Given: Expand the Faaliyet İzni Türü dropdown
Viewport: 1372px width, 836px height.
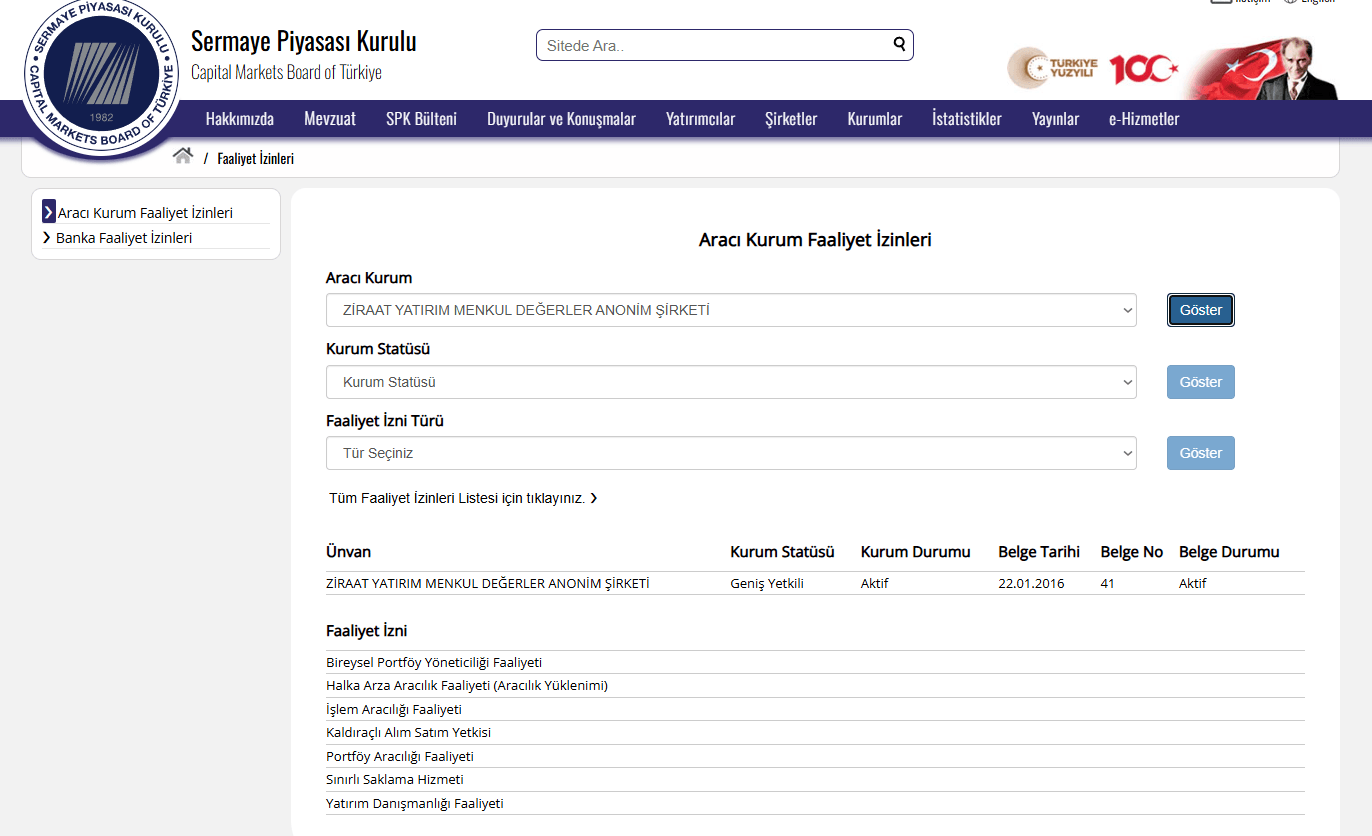Looking at the screenshot, I should pos(730,453).
